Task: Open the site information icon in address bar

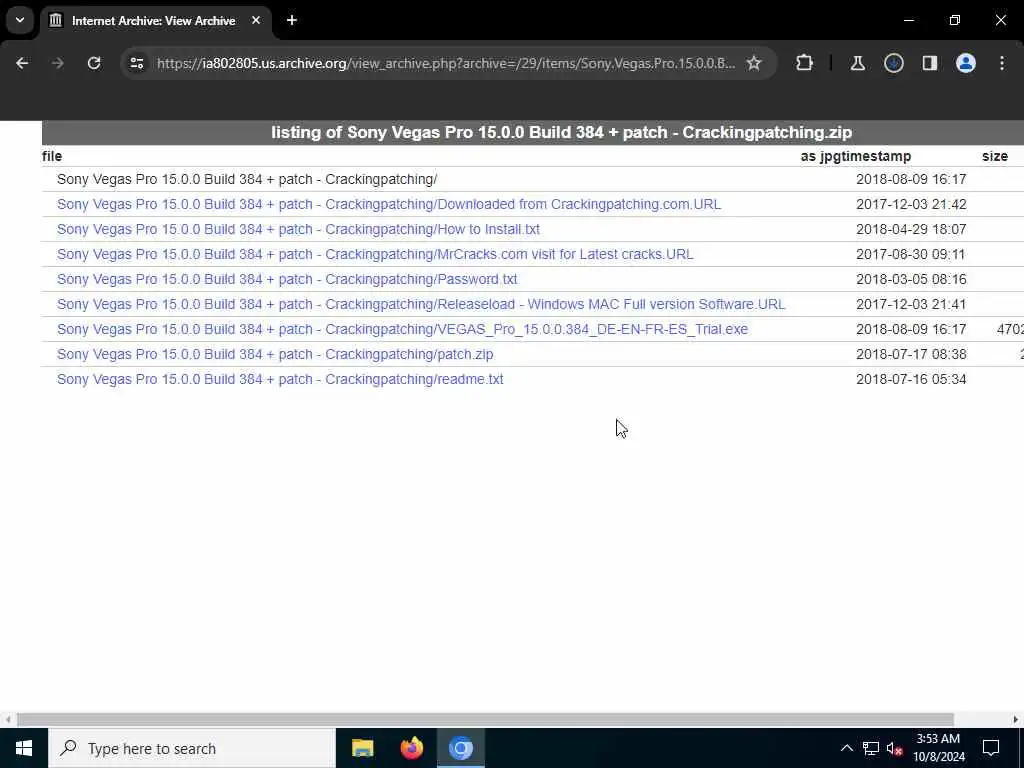Action: point(136,63)
